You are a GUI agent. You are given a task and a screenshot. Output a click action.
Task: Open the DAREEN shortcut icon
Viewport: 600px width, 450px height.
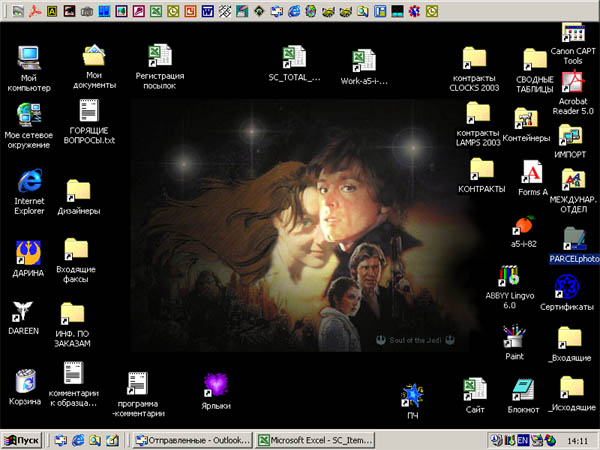(23, 311)
